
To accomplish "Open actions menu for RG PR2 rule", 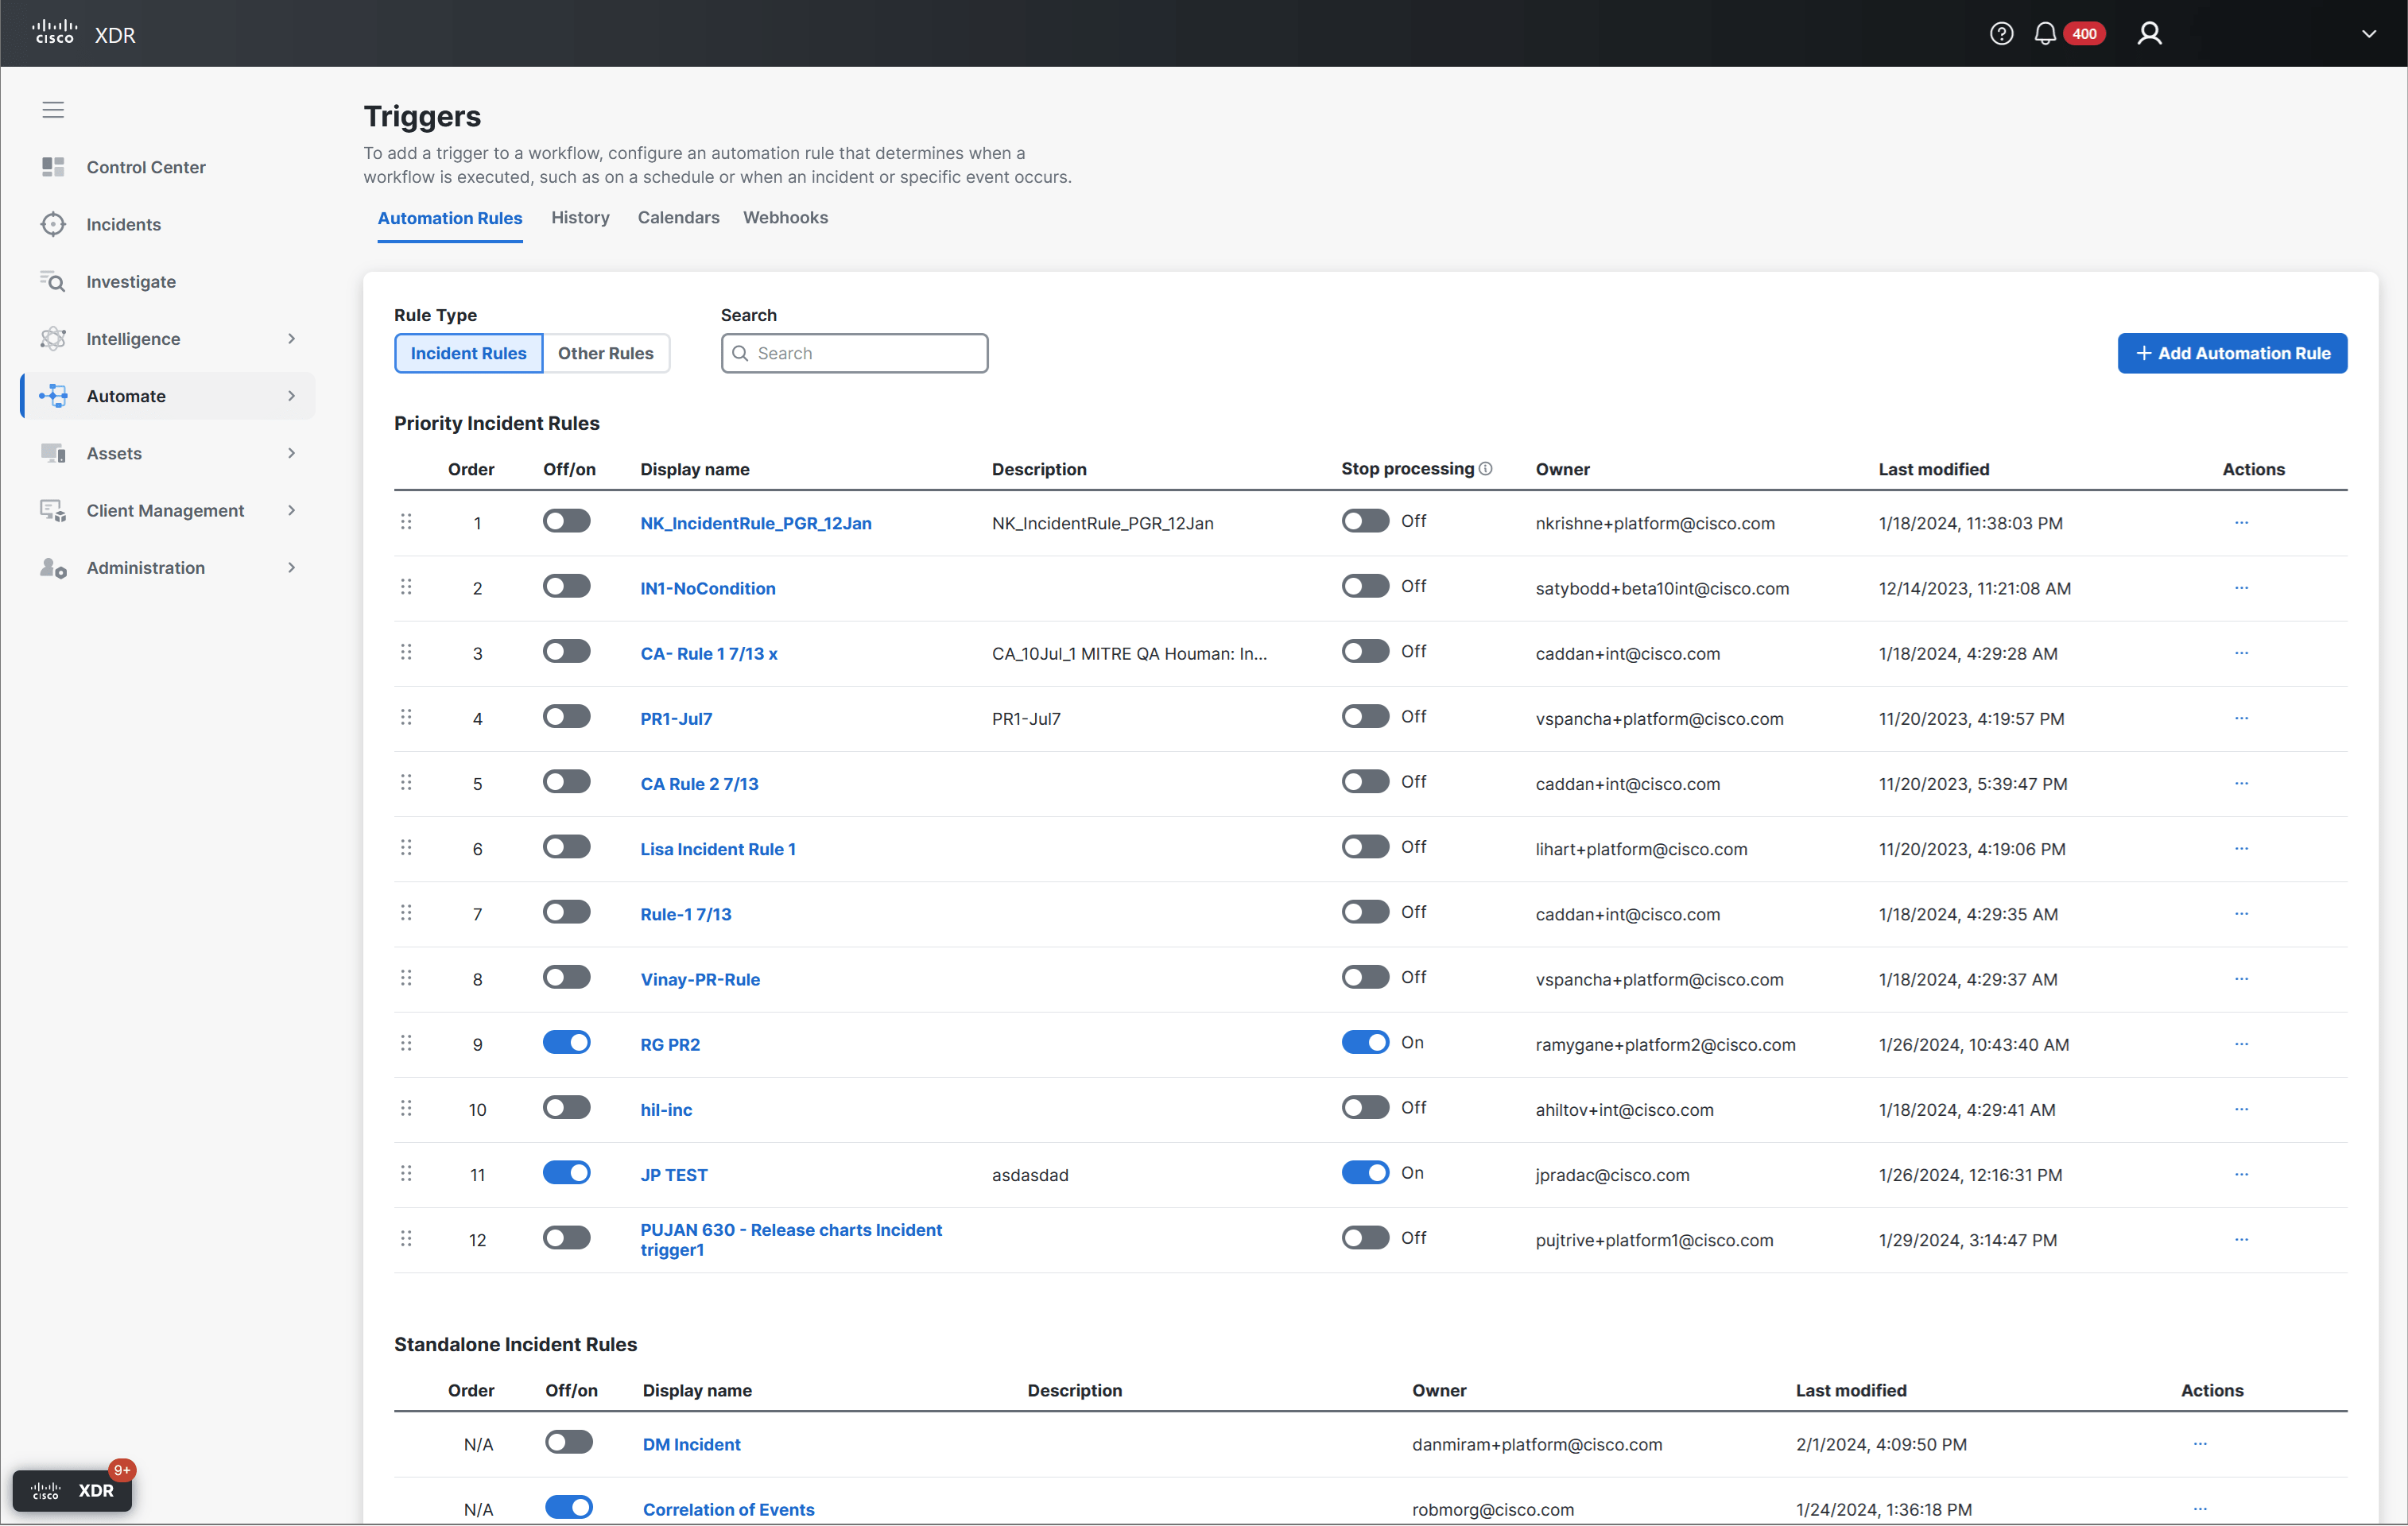I will (2241, 1044).
